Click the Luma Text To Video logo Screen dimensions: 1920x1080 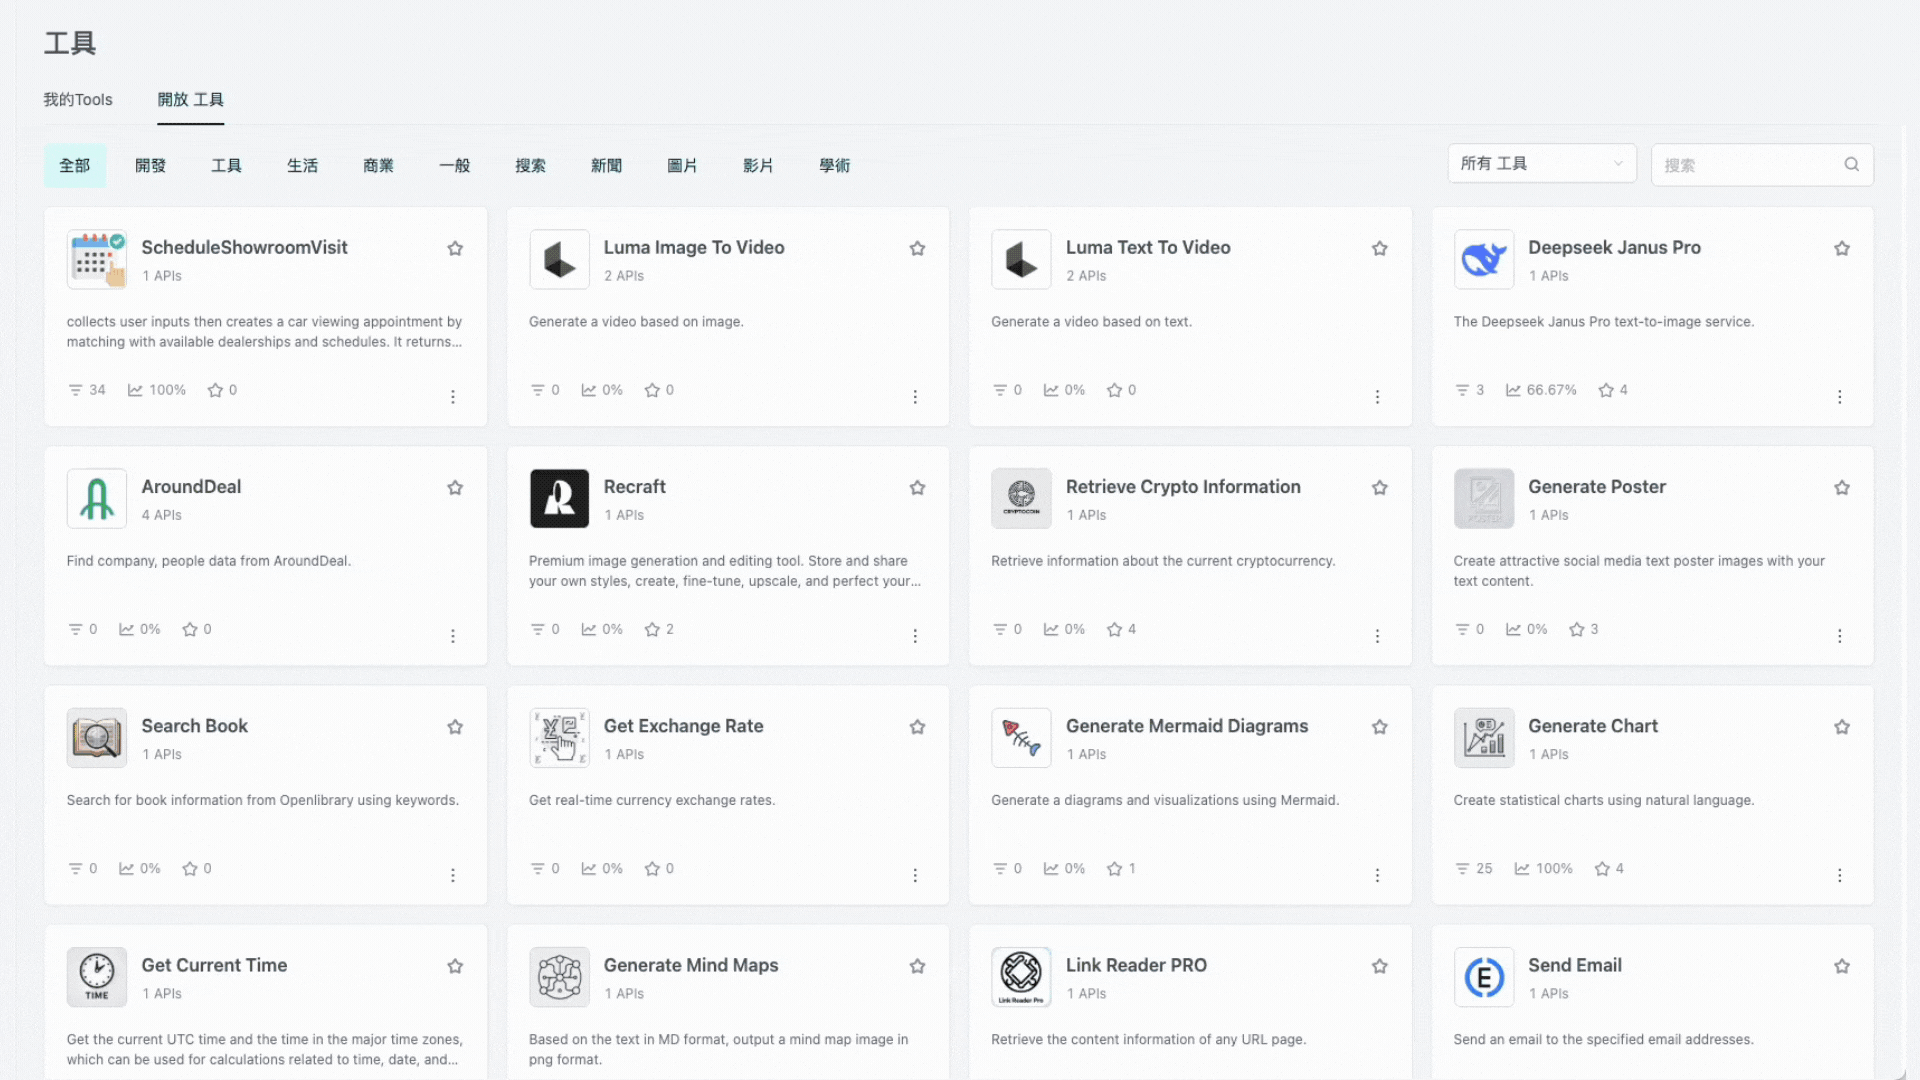[1021, 259]
